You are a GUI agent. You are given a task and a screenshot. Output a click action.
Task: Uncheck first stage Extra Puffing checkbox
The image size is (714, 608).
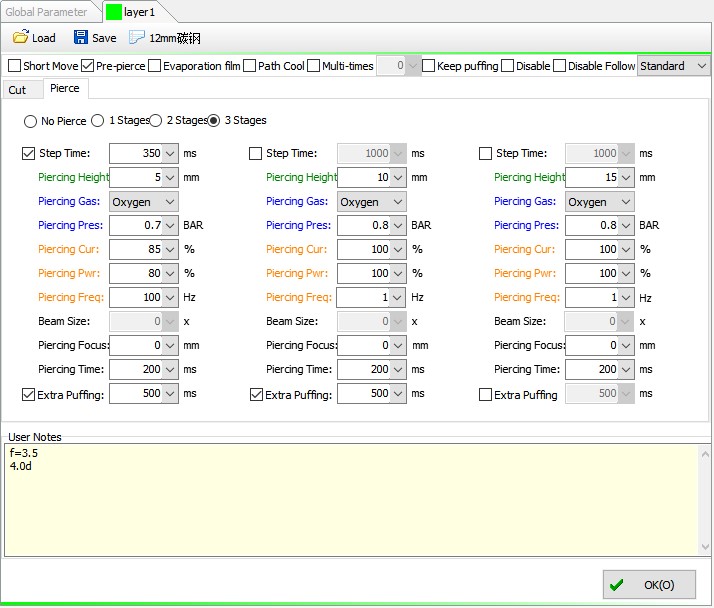point(28,394)
